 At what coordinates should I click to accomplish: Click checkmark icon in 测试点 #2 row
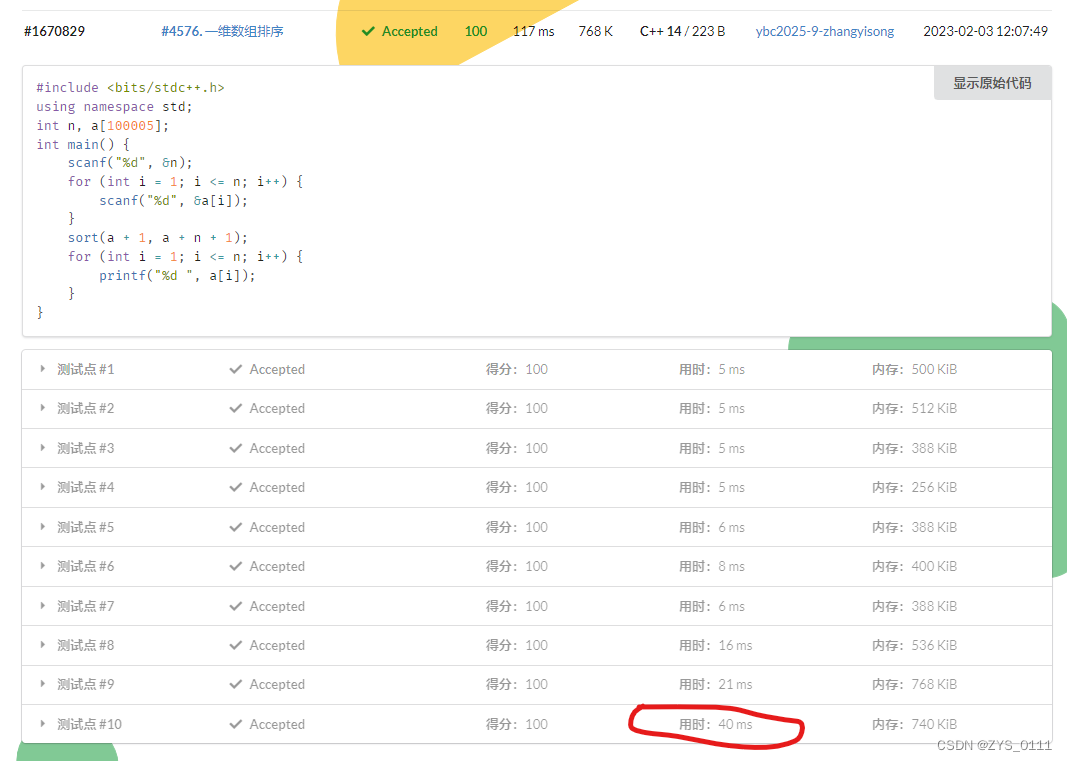point(235,408)
